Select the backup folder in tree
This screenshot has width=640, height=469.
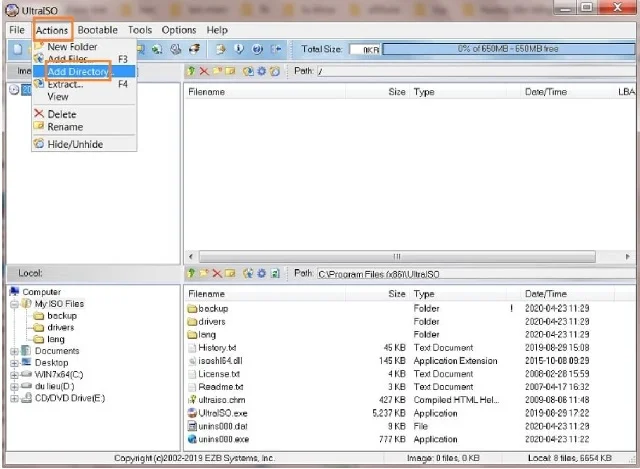coord(62,316)
